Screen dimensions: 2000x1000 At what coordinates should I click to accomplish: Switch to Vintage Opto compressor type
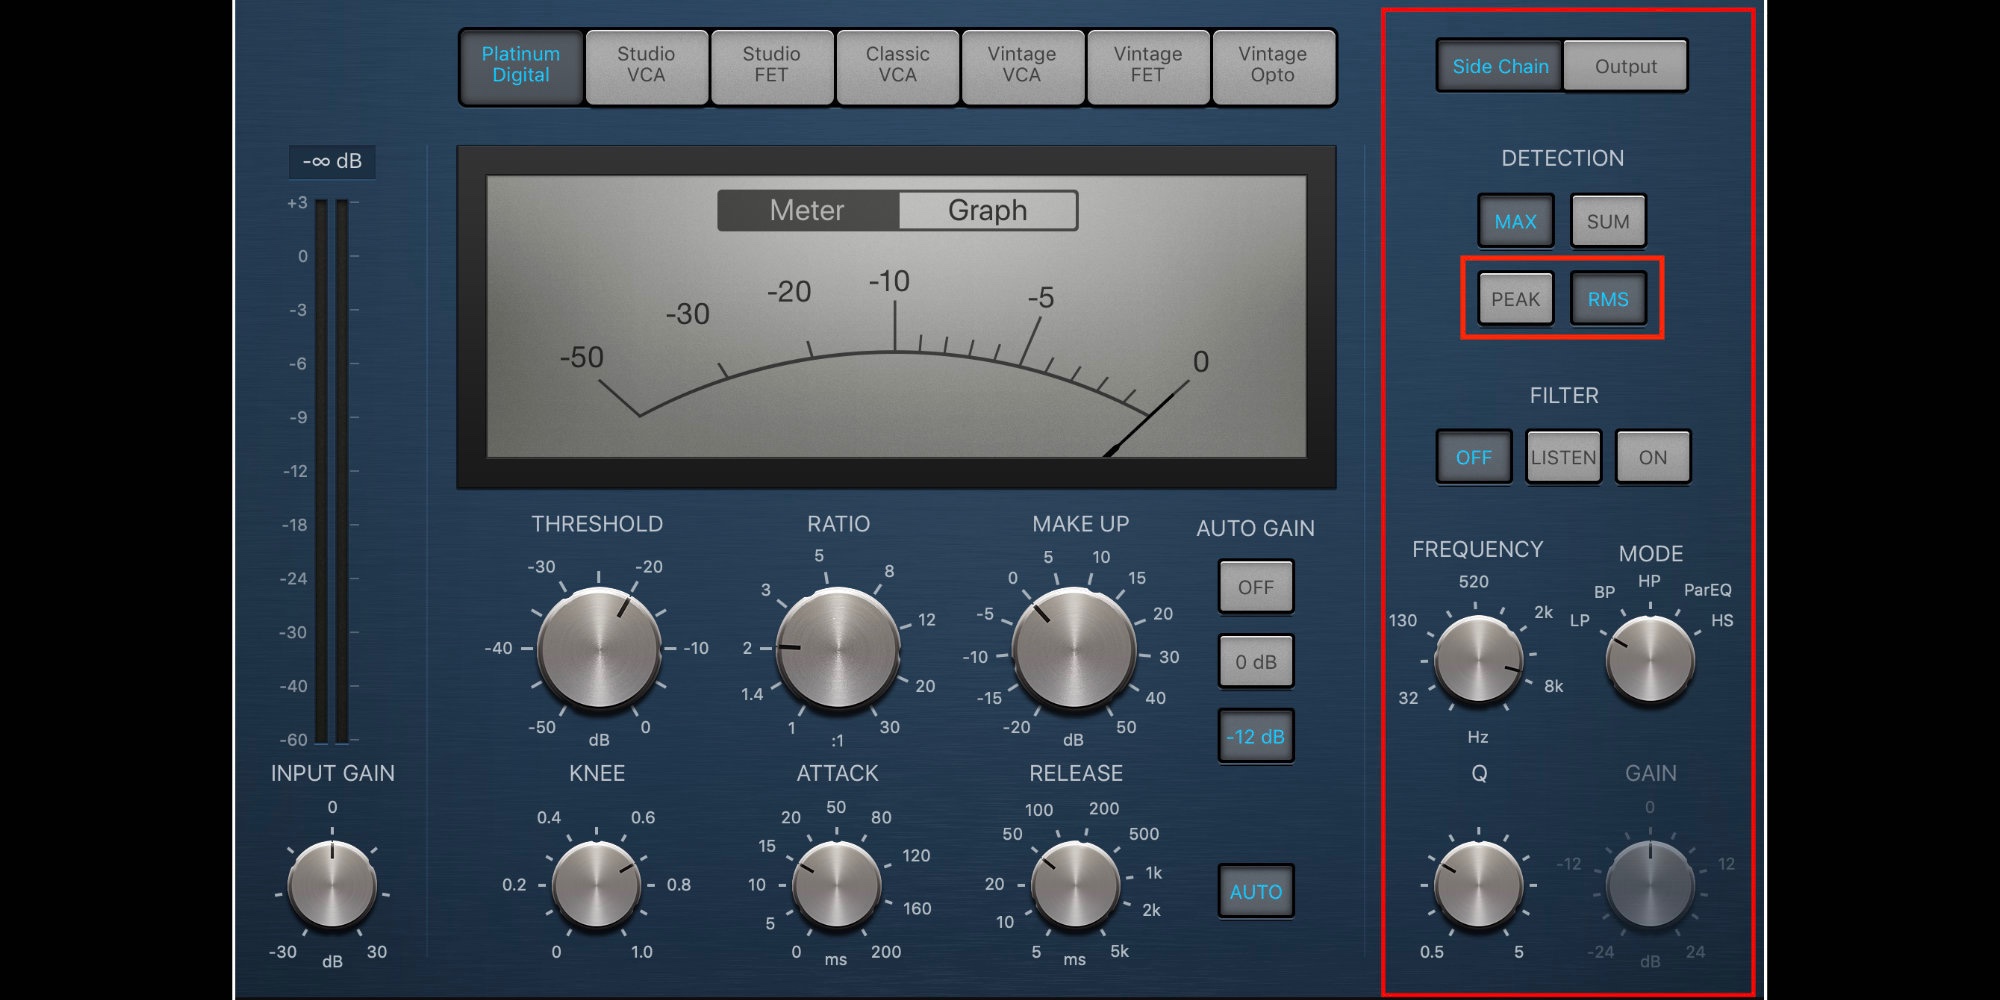tap(1272, 66)
